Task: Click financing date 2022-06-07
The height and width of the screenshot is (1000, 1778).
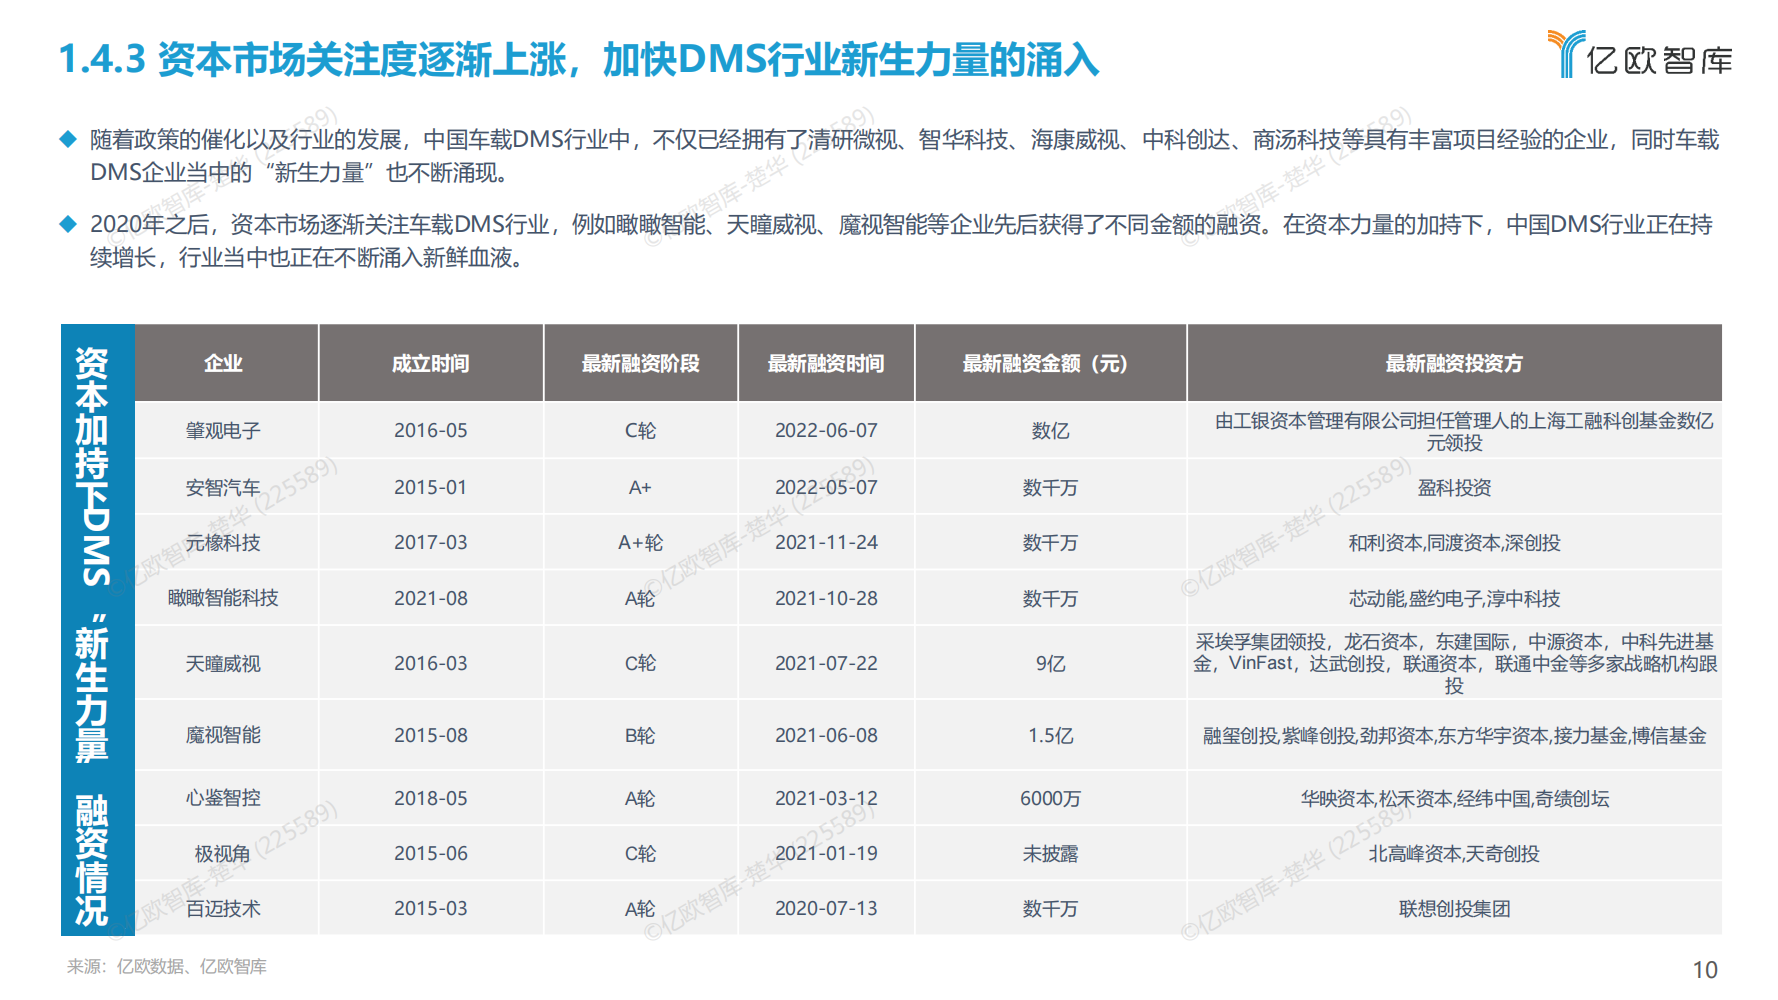Action: (826, 431)
